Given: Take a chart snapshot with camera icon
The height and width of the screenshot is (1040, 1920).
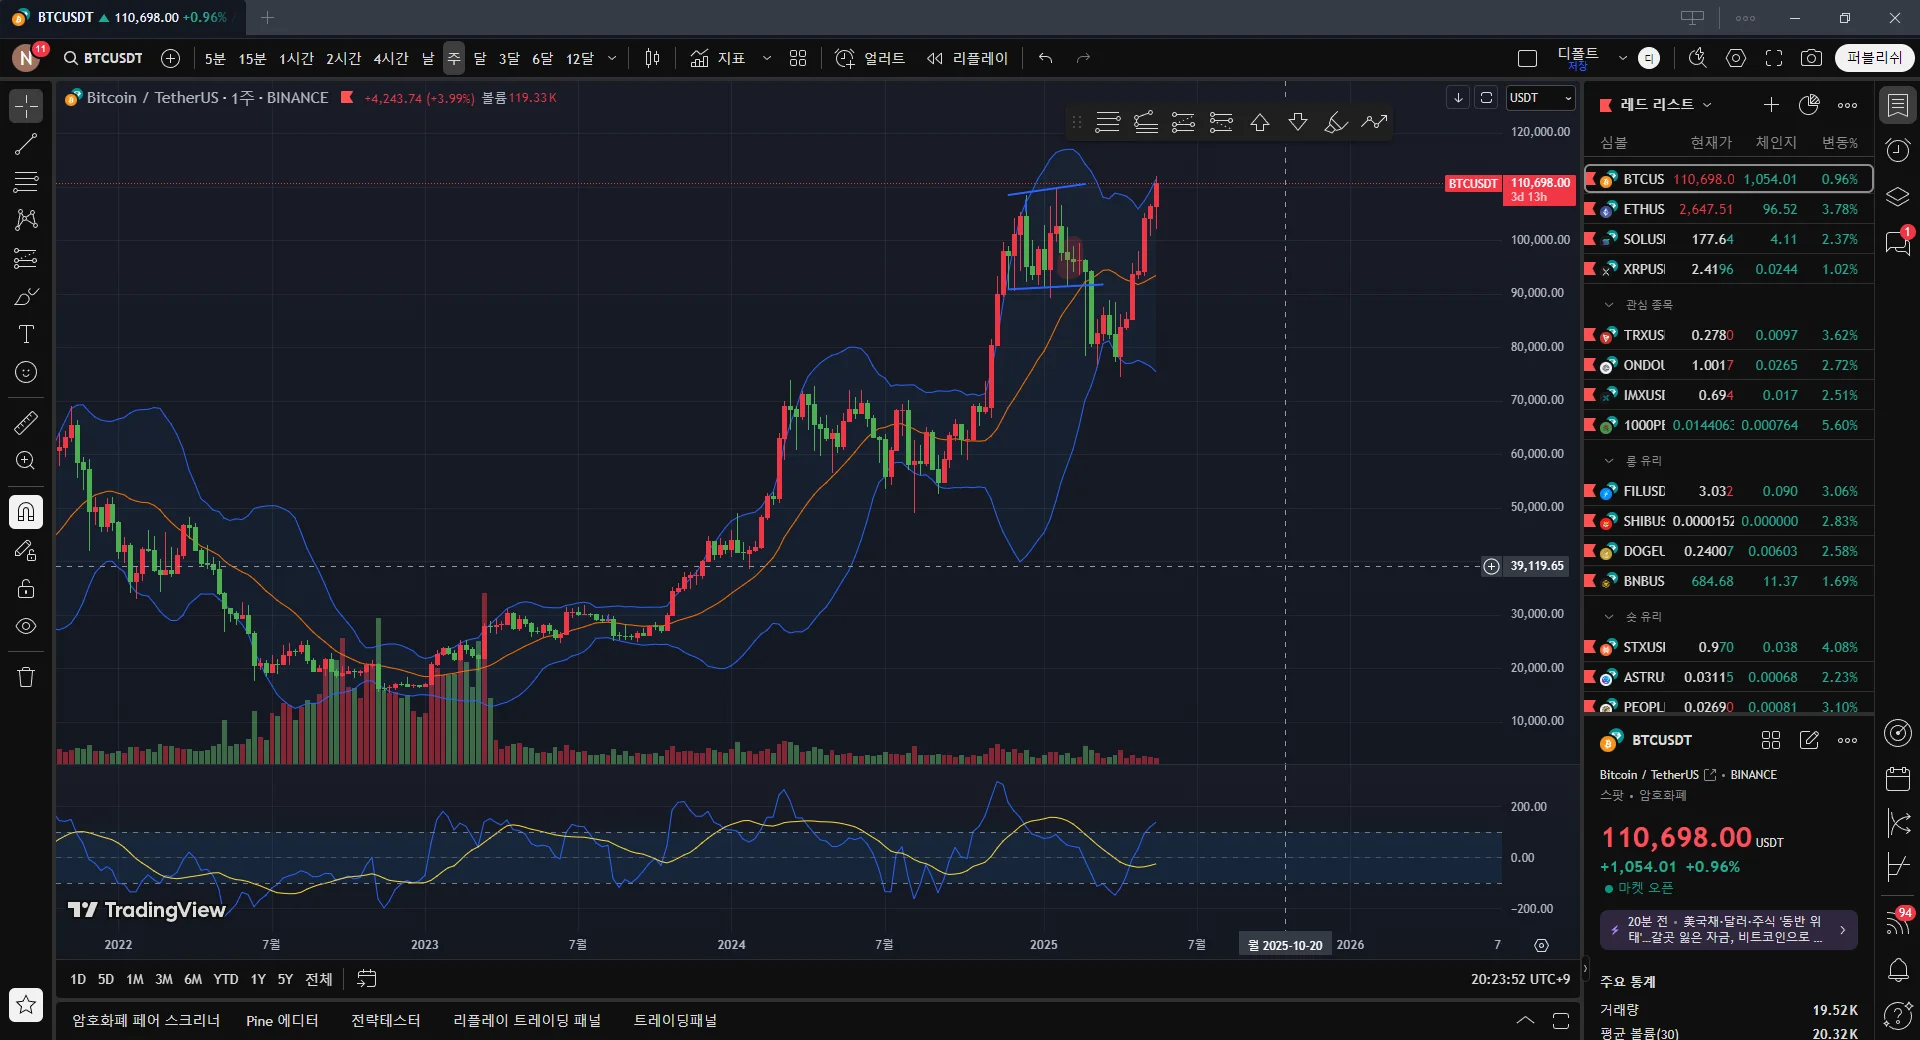Looking at the screenshot, I should click(1811, 58).
